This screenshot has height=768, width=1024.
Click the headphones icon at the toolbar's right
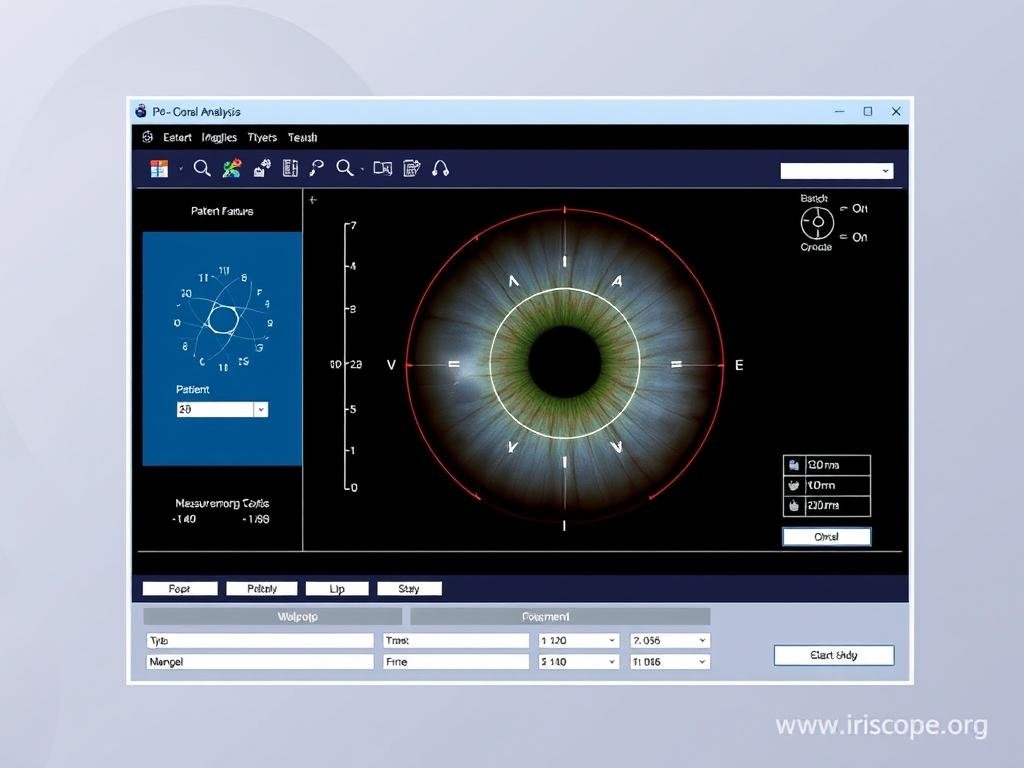[x=438, y=168]
